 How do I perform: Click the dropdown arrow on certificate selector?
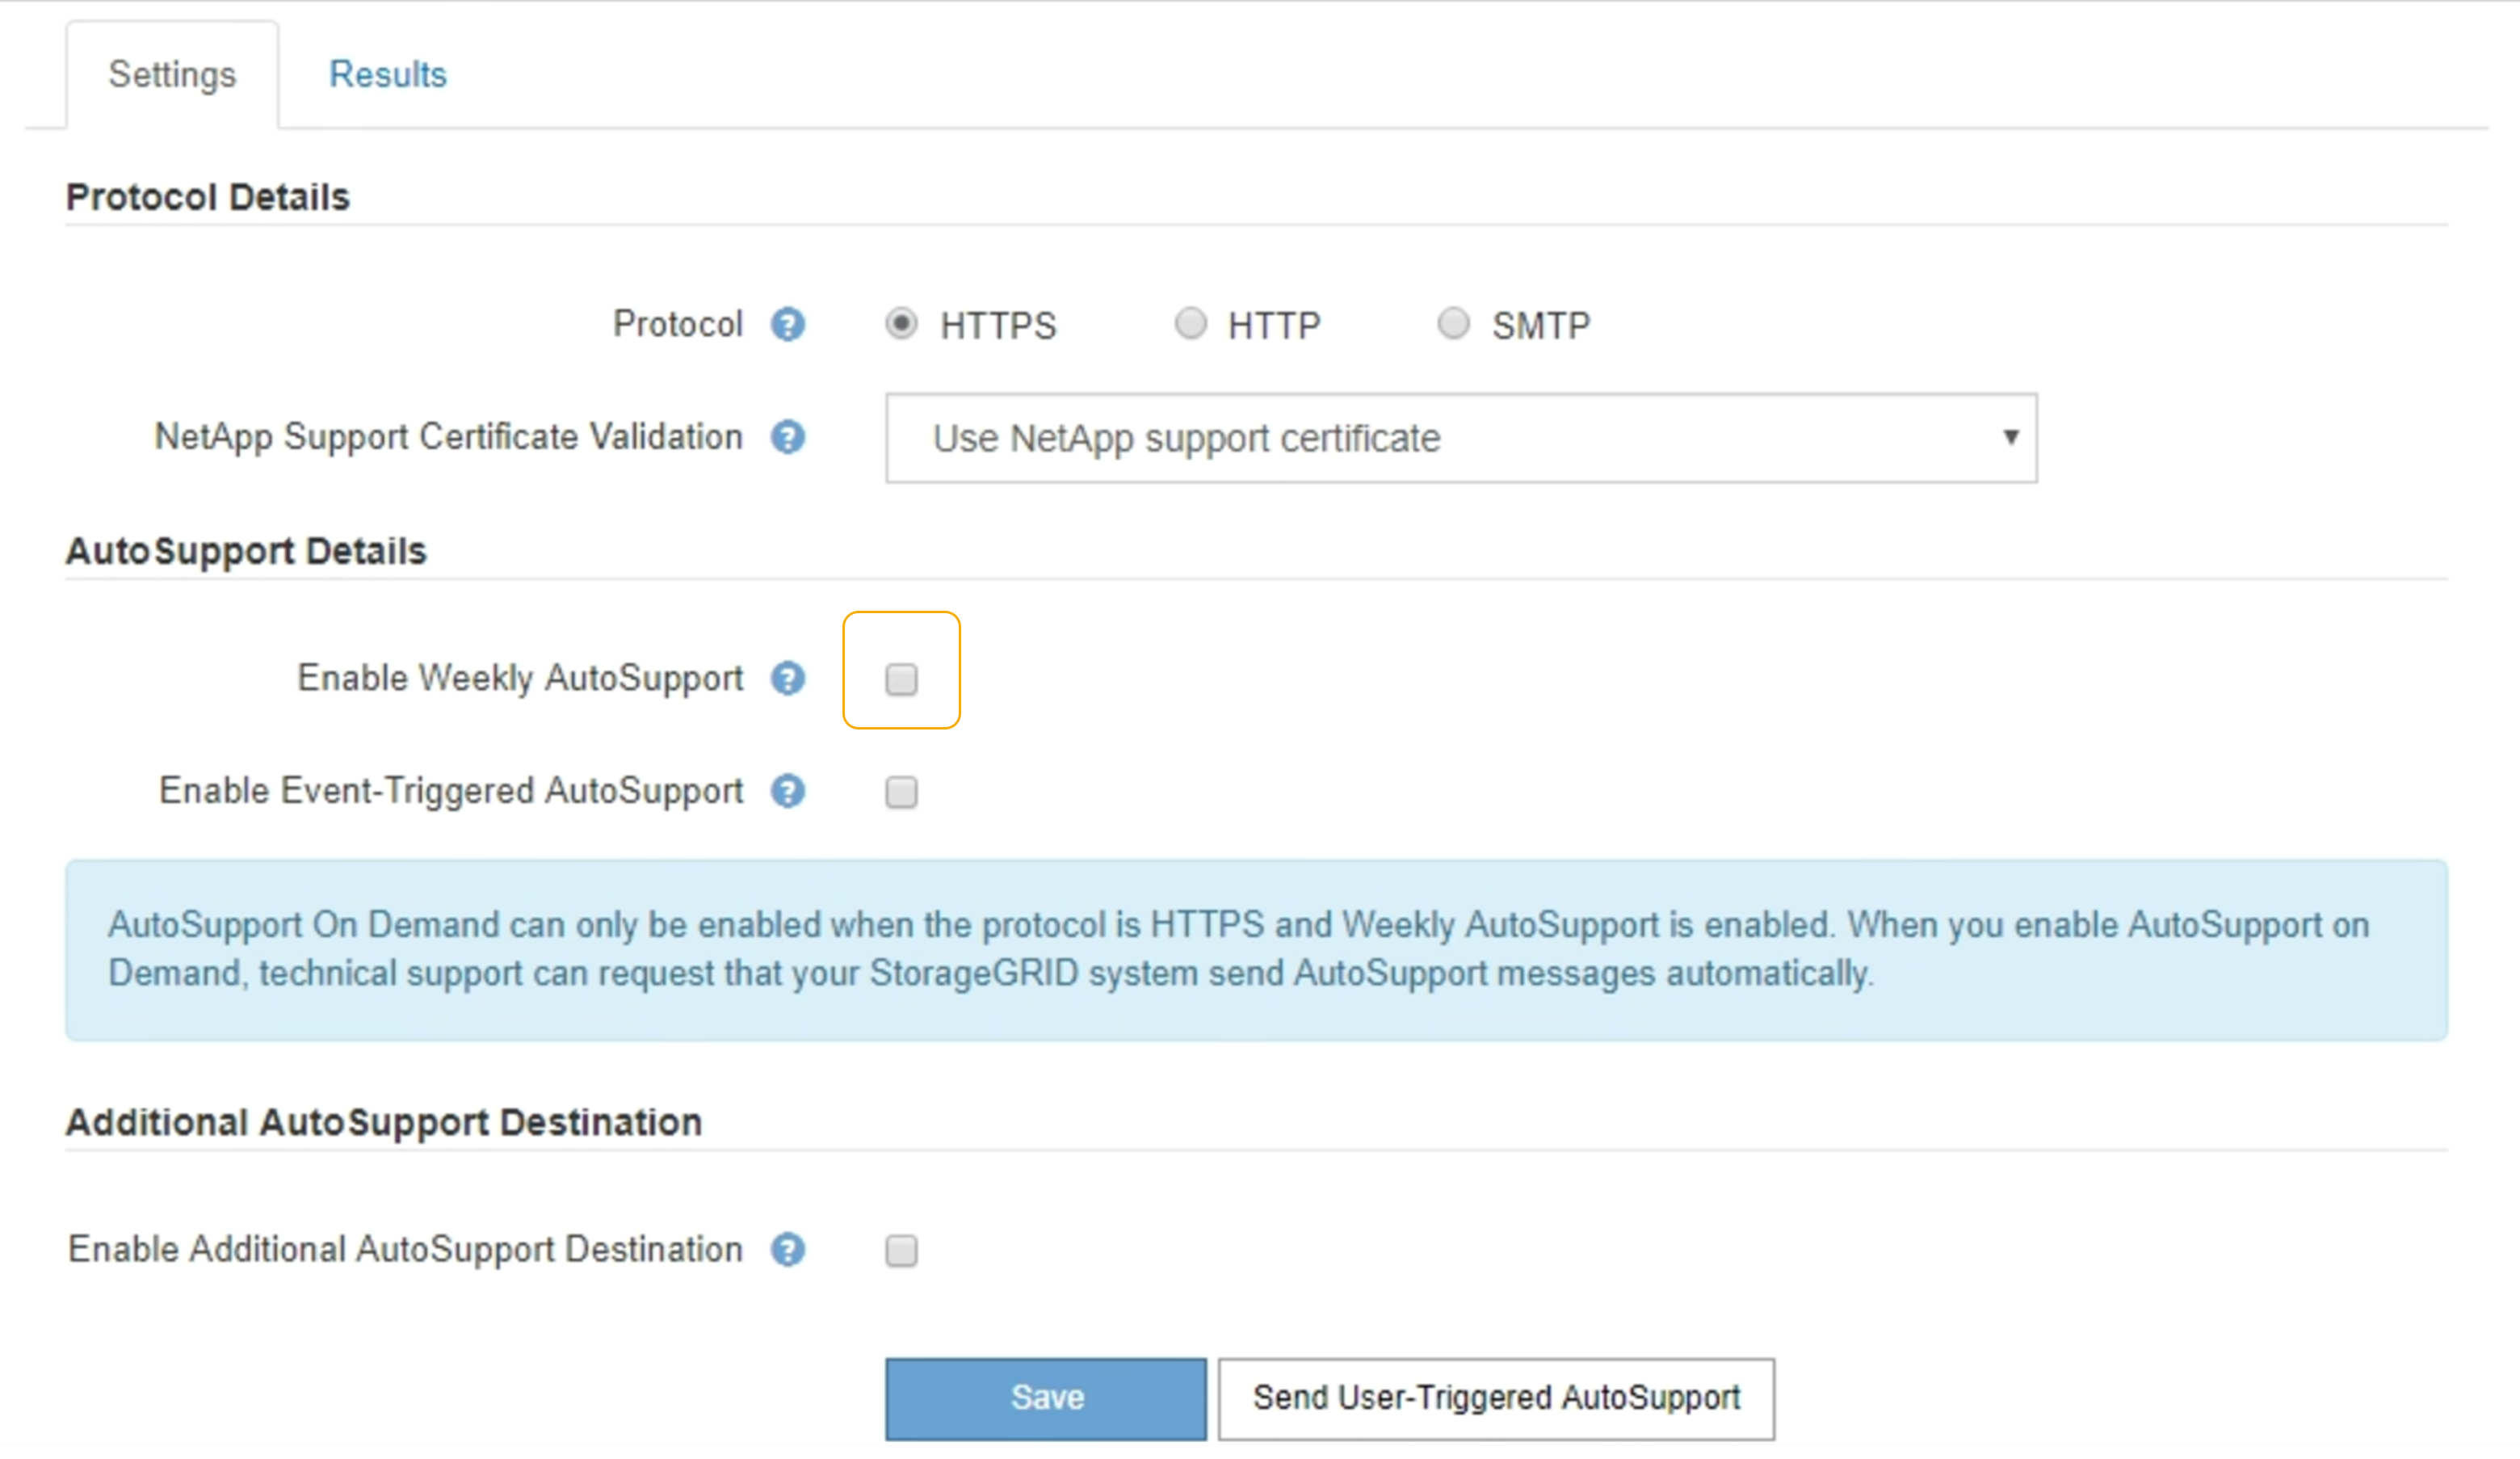(2010, 437)
